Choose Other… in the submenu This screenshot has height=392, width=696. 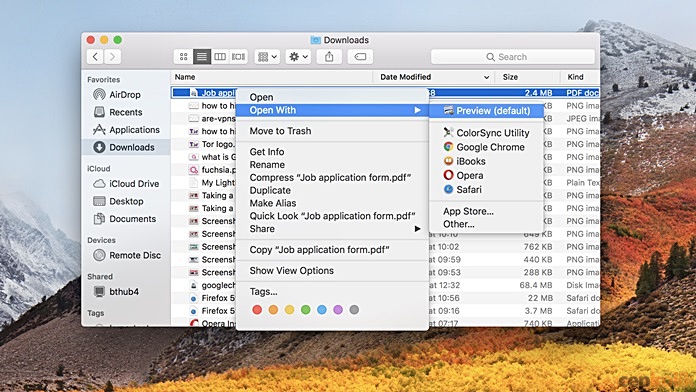[x=486, y=224]
